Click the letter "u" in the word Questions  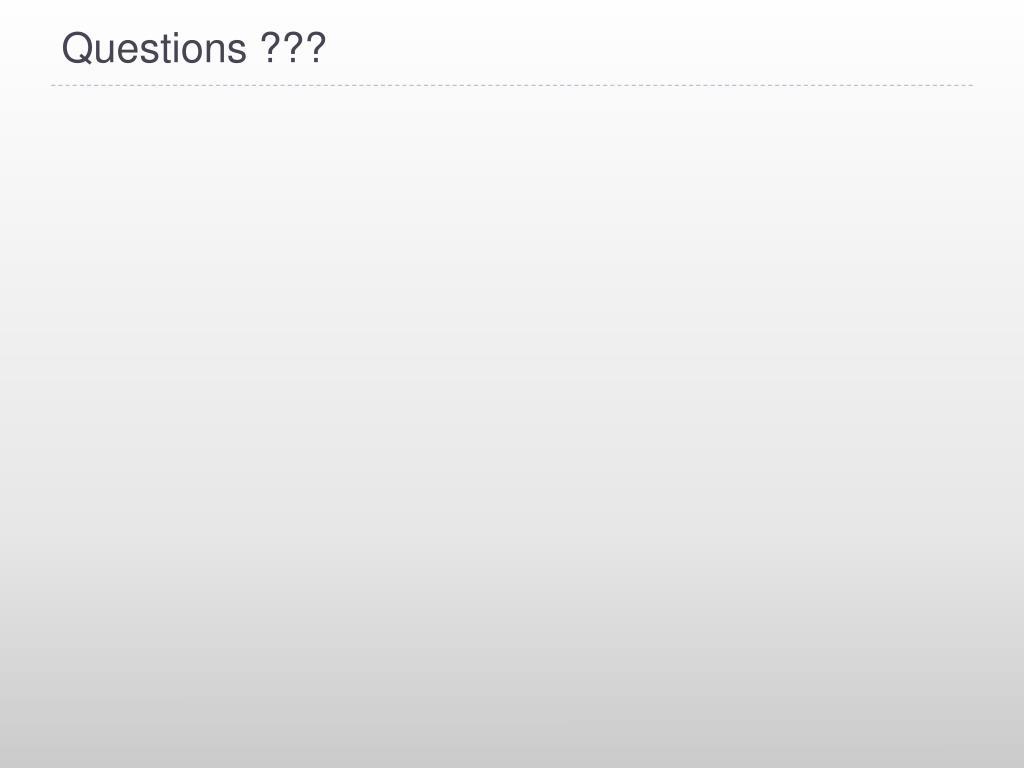tap(104, 52)
